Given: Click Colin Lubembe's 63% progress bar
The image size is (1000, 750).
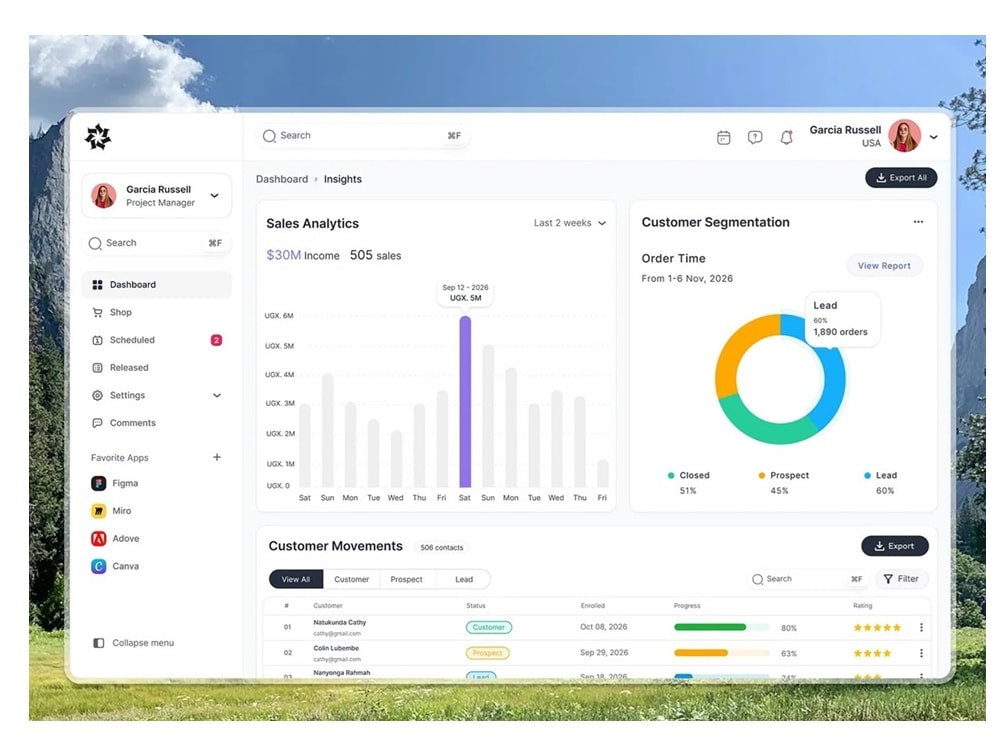Looking at the screenshot, I should click(721, 653).
